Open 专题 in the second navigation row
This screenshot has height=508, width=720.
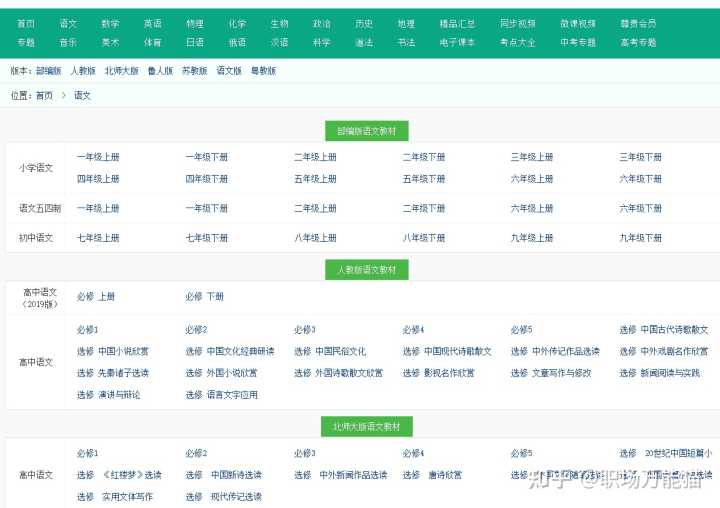pyautogui.click(x=26, y=42)
